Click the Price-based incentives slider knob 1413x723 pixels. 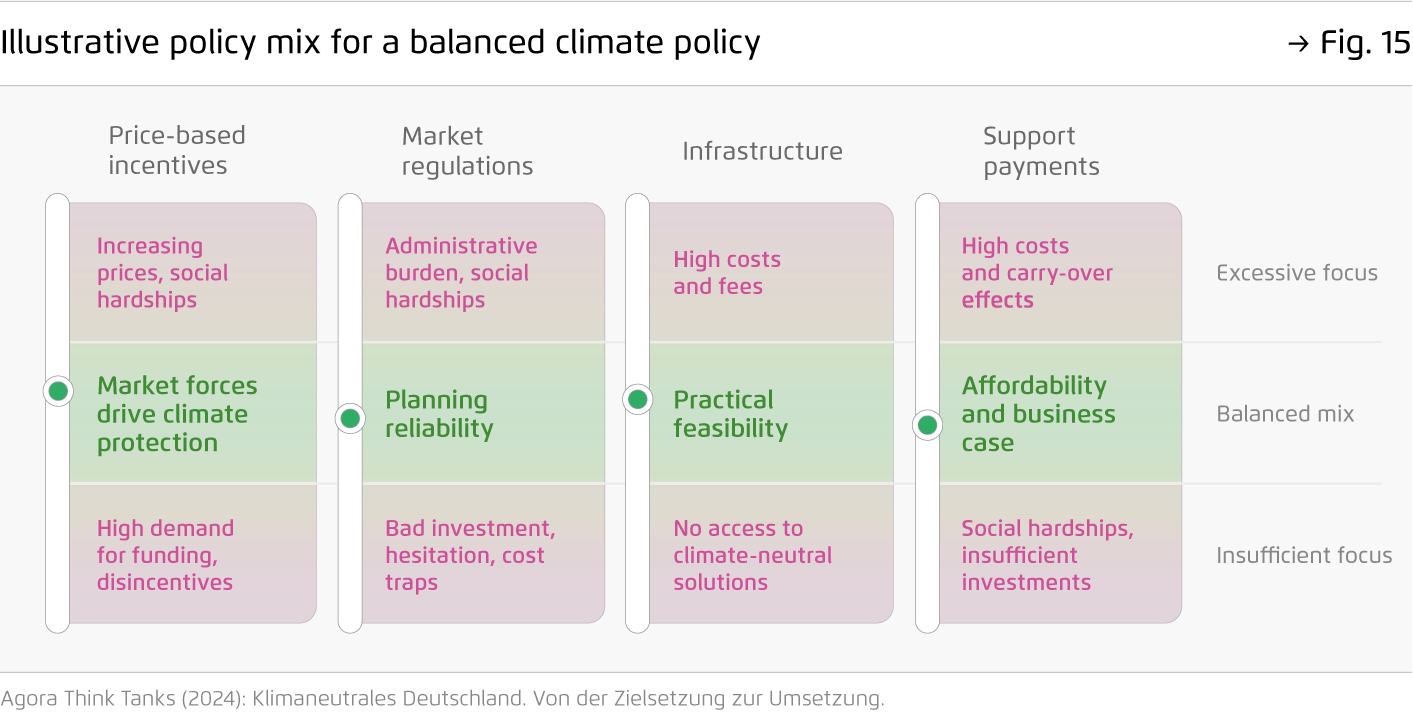point(58,391)
